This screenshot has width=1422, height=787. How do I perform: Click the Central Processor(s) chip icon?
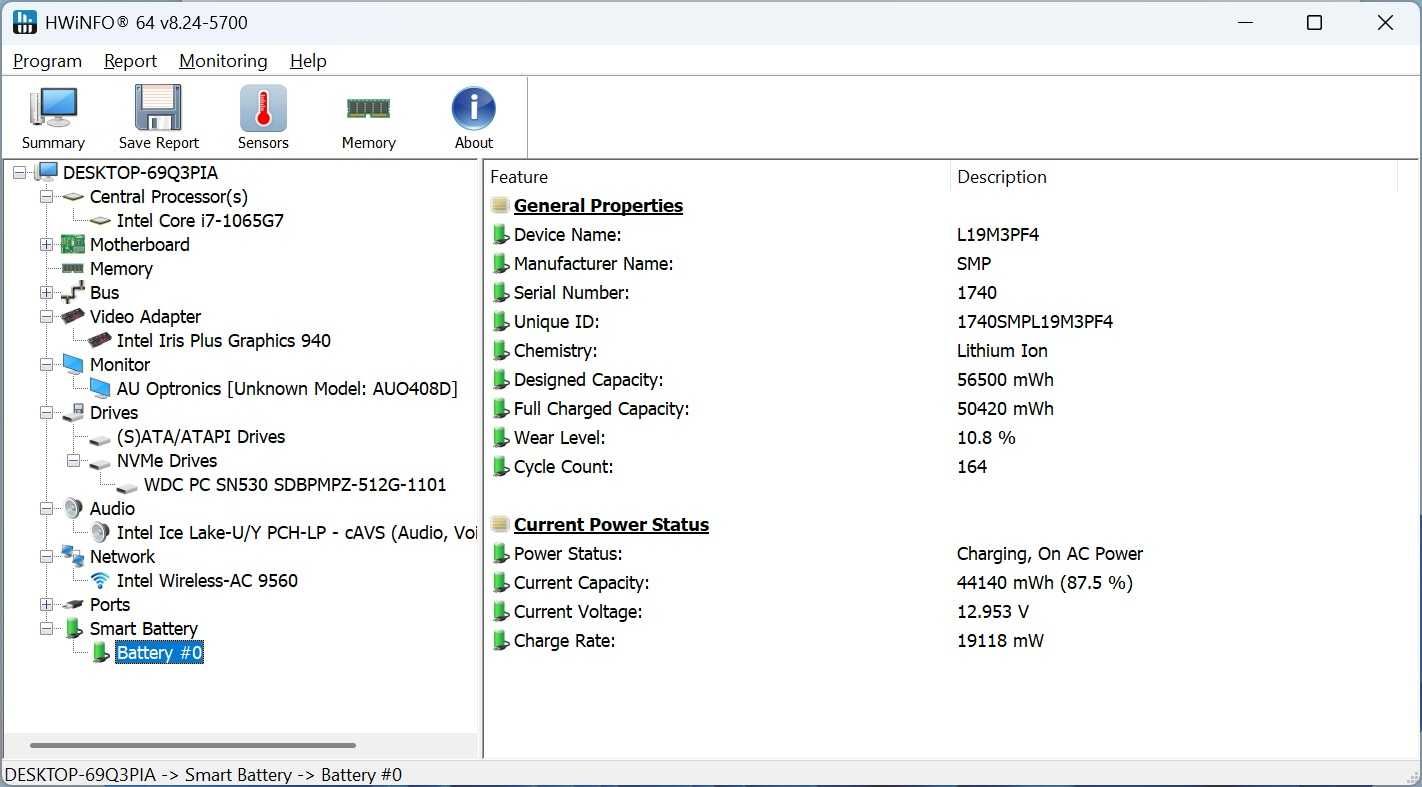coord(74,197)
